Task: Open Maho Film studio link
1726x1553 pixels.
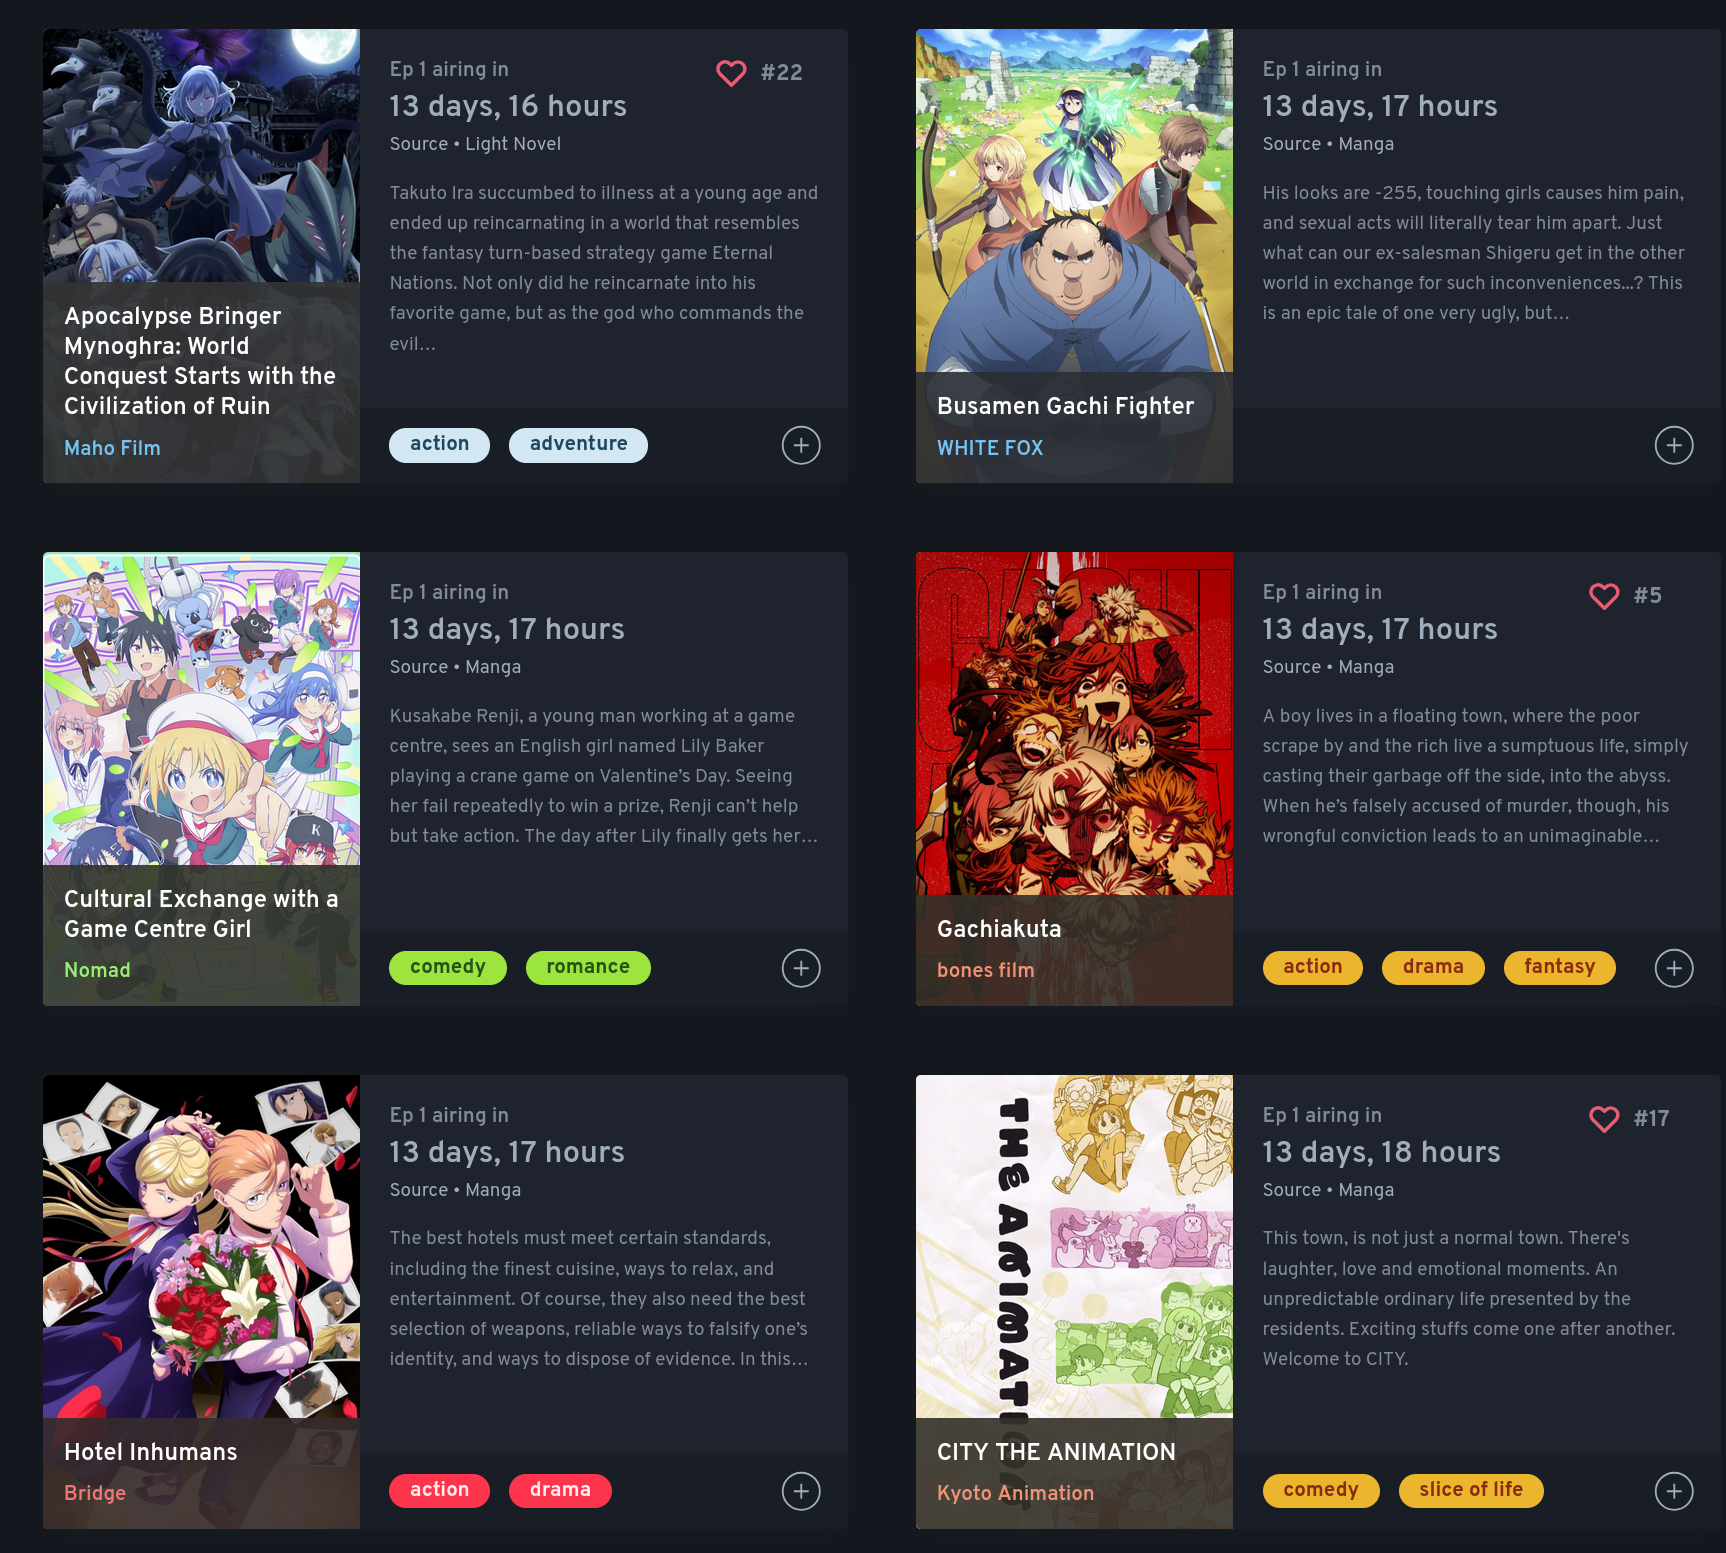Action: point(112,448)
